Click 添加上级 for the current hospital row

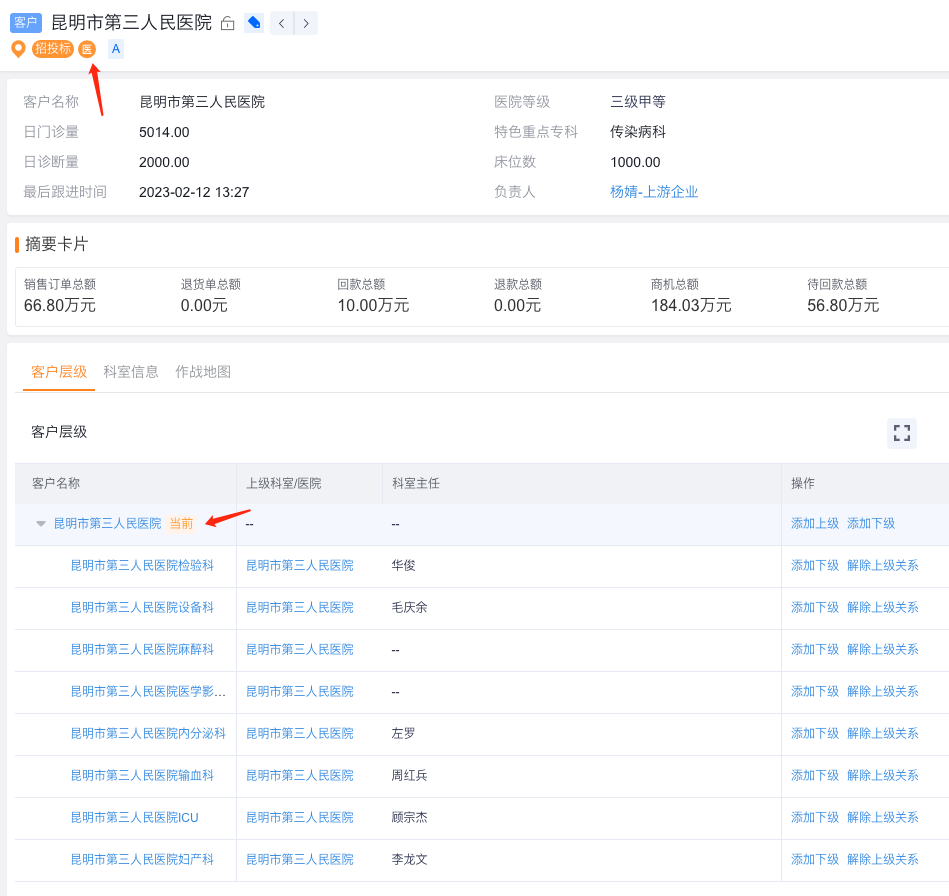(814, 524)
